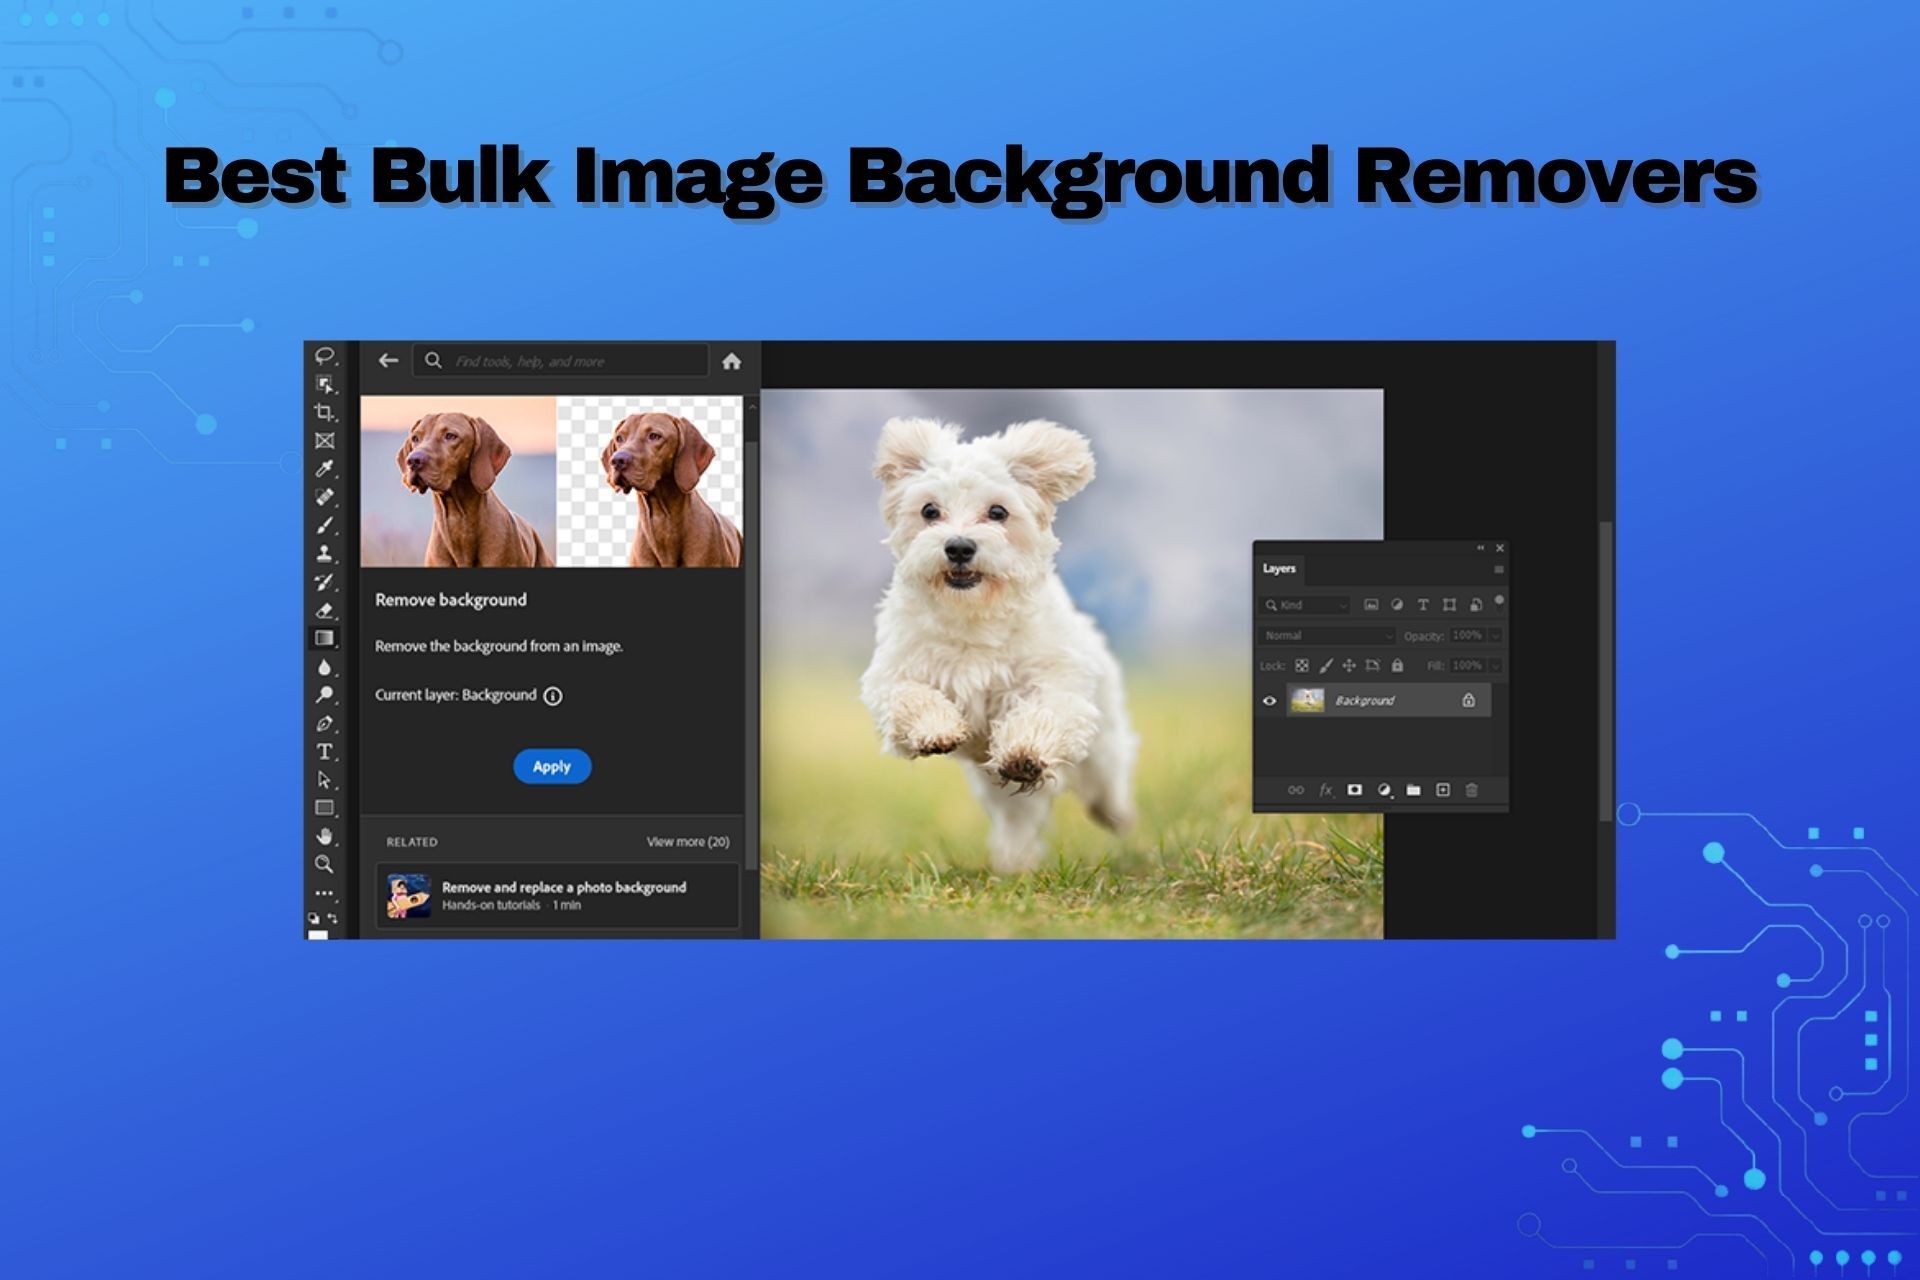This screenshot has width=1920, height=1280.
Task: Select the Eraser tool
Action: (x=324, y=610)
